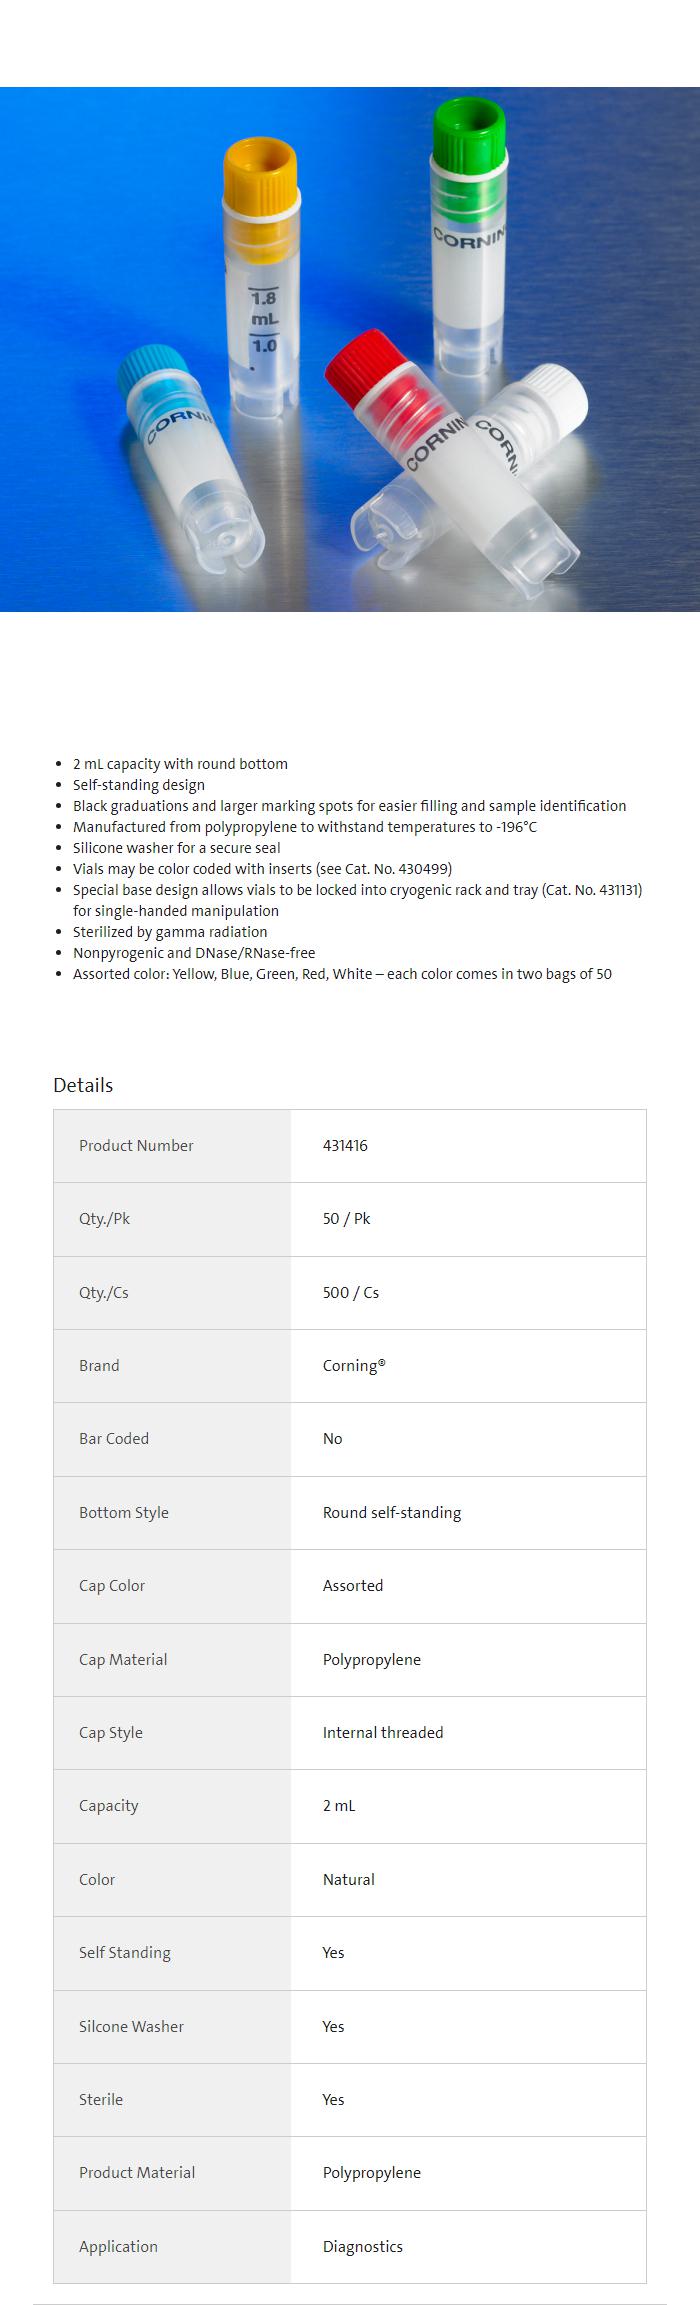
Task: Click the Internal threaded cap style value
Action: point(382,1732)
